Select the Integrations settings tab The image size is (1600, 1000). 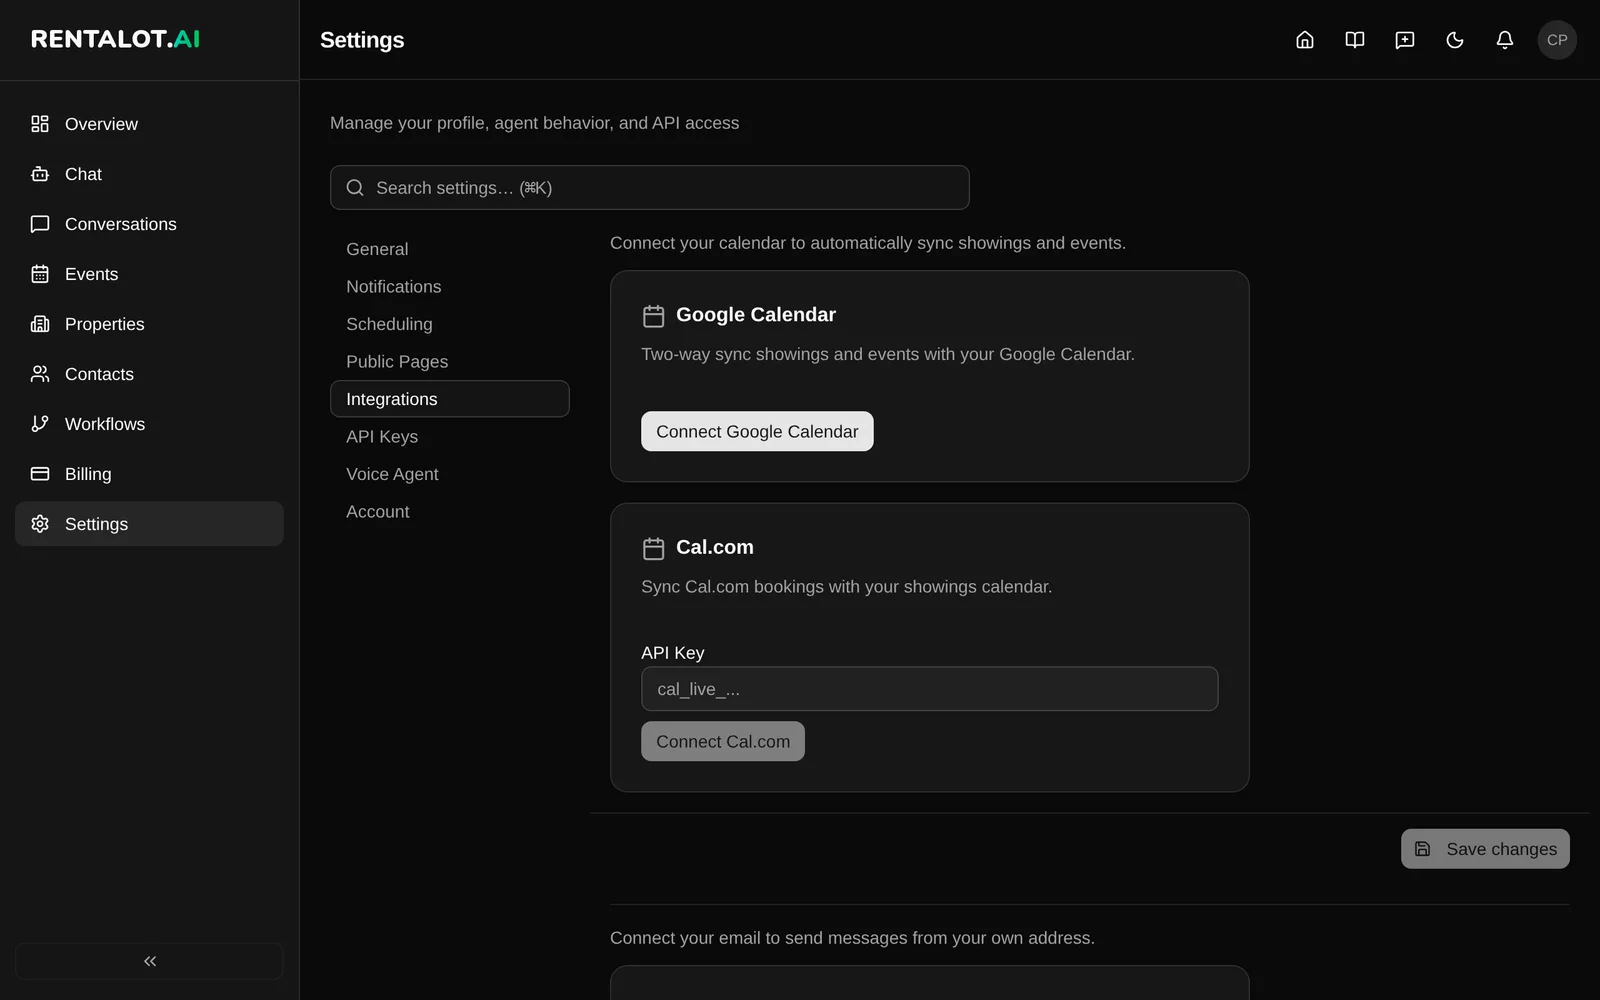[450, 399]
